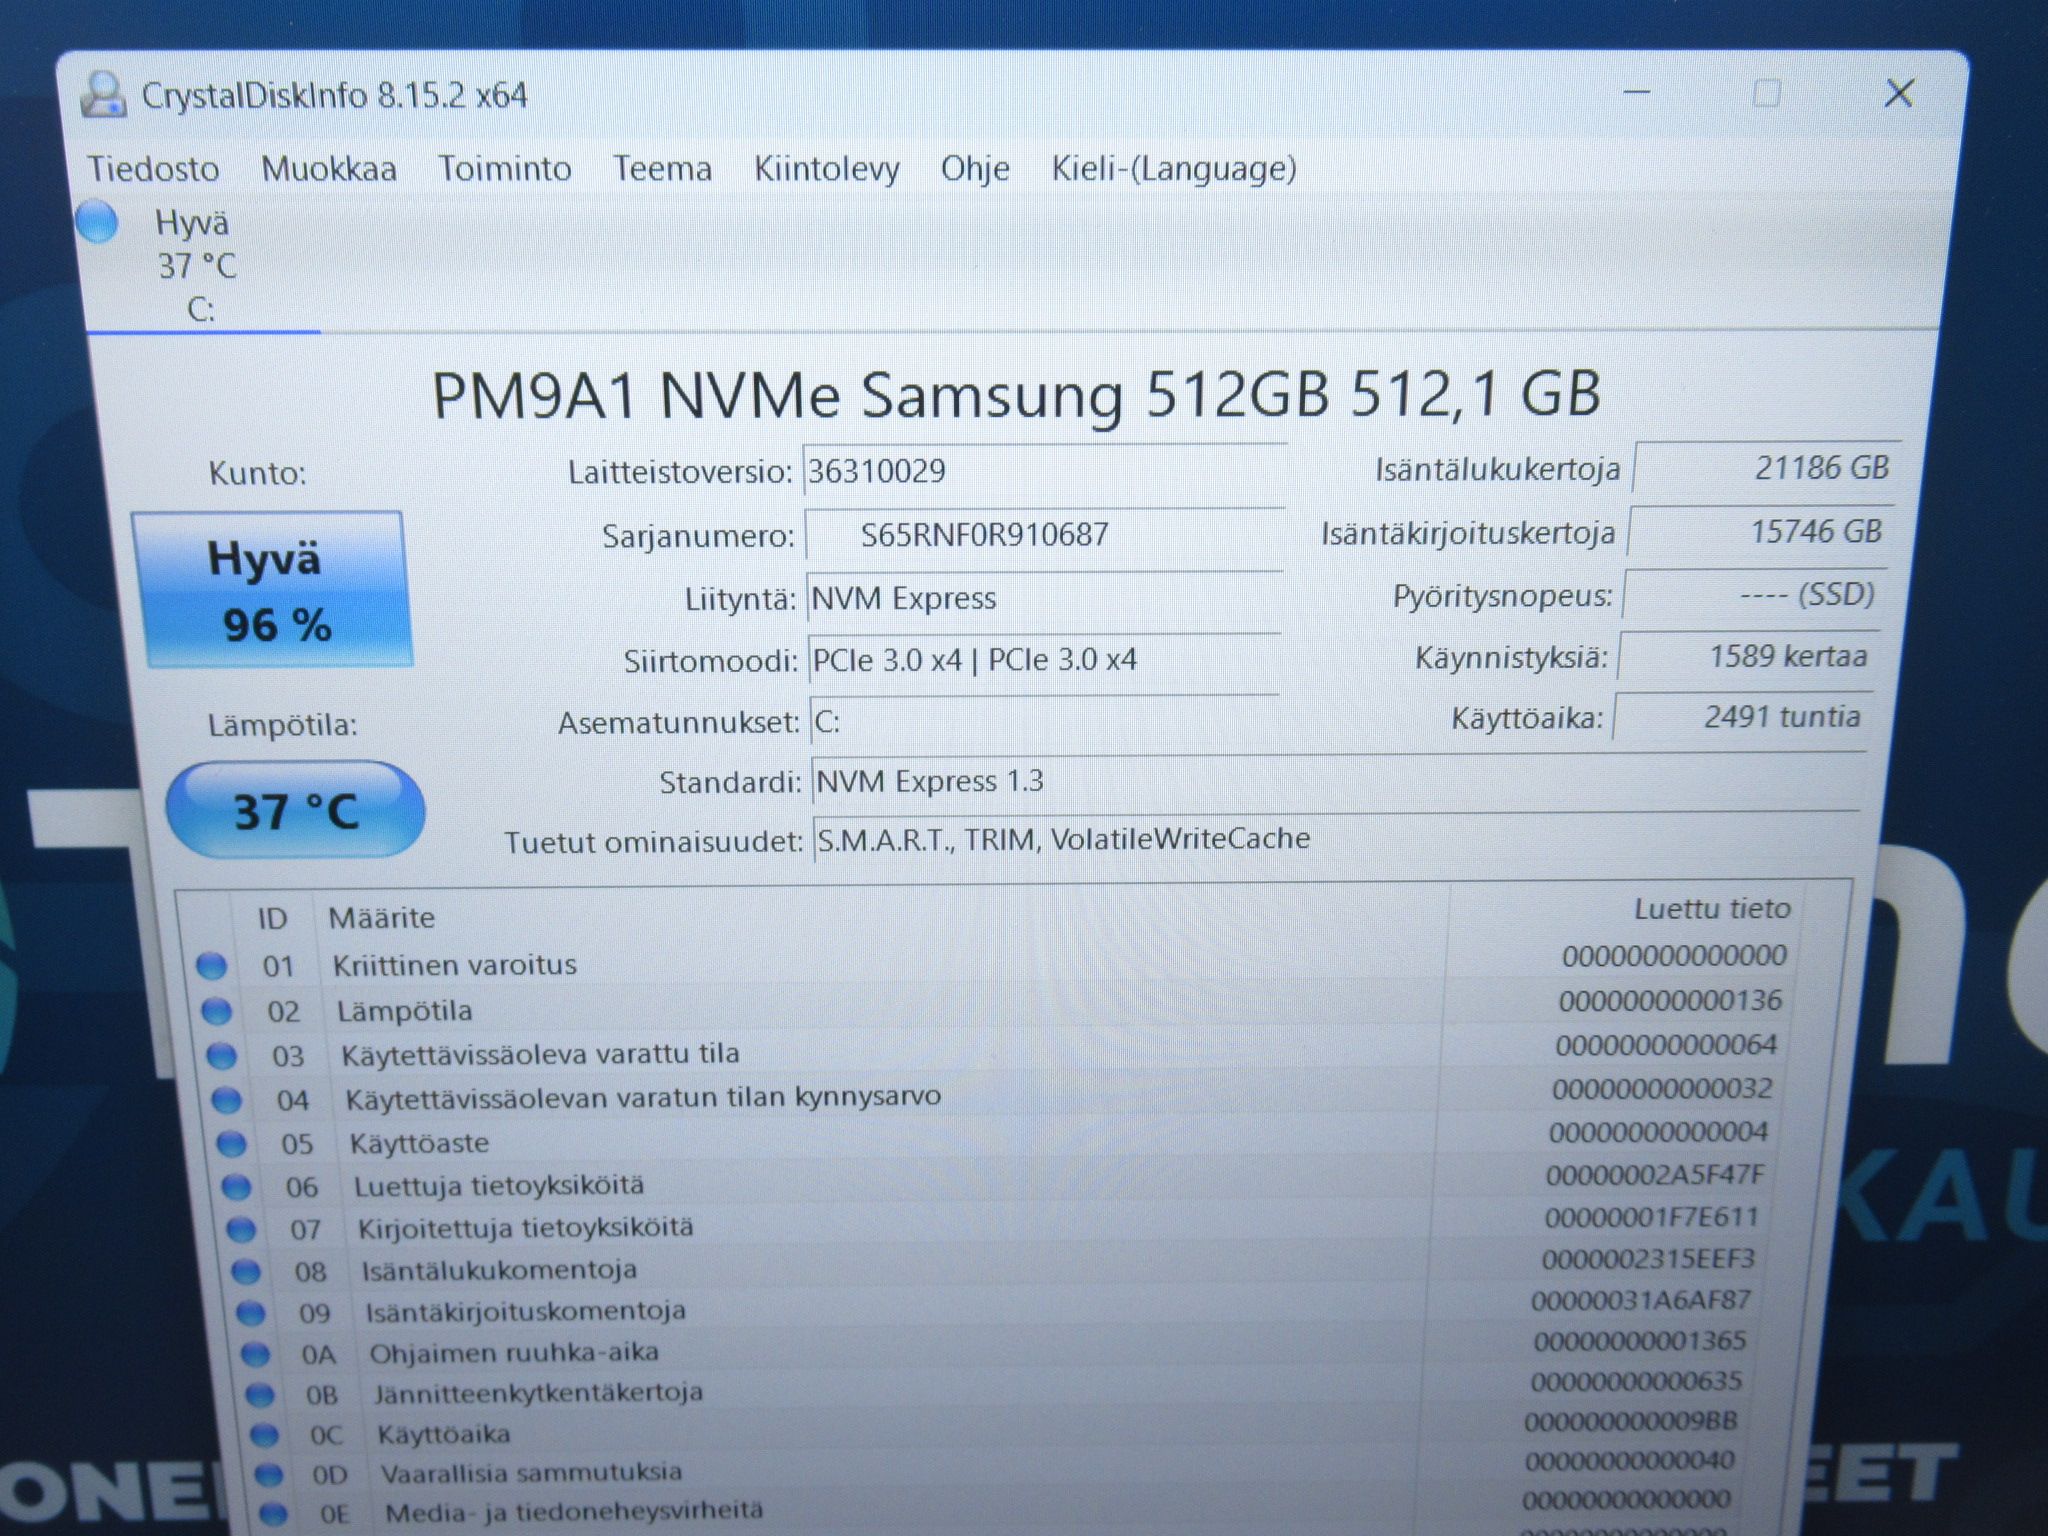Click the 37 °C temperature button

tap(295, 811)
